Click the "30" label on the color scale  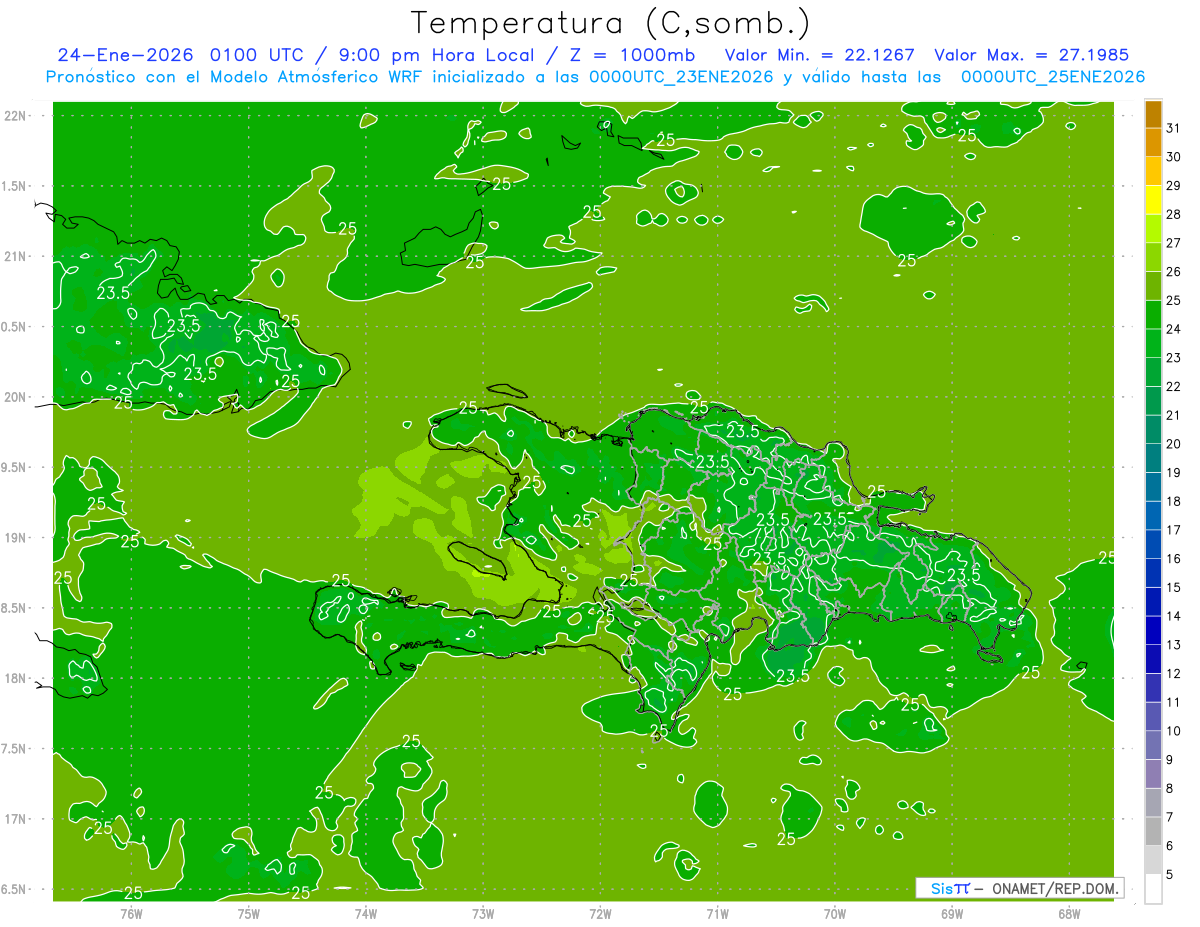click(x=1174, y=157)
